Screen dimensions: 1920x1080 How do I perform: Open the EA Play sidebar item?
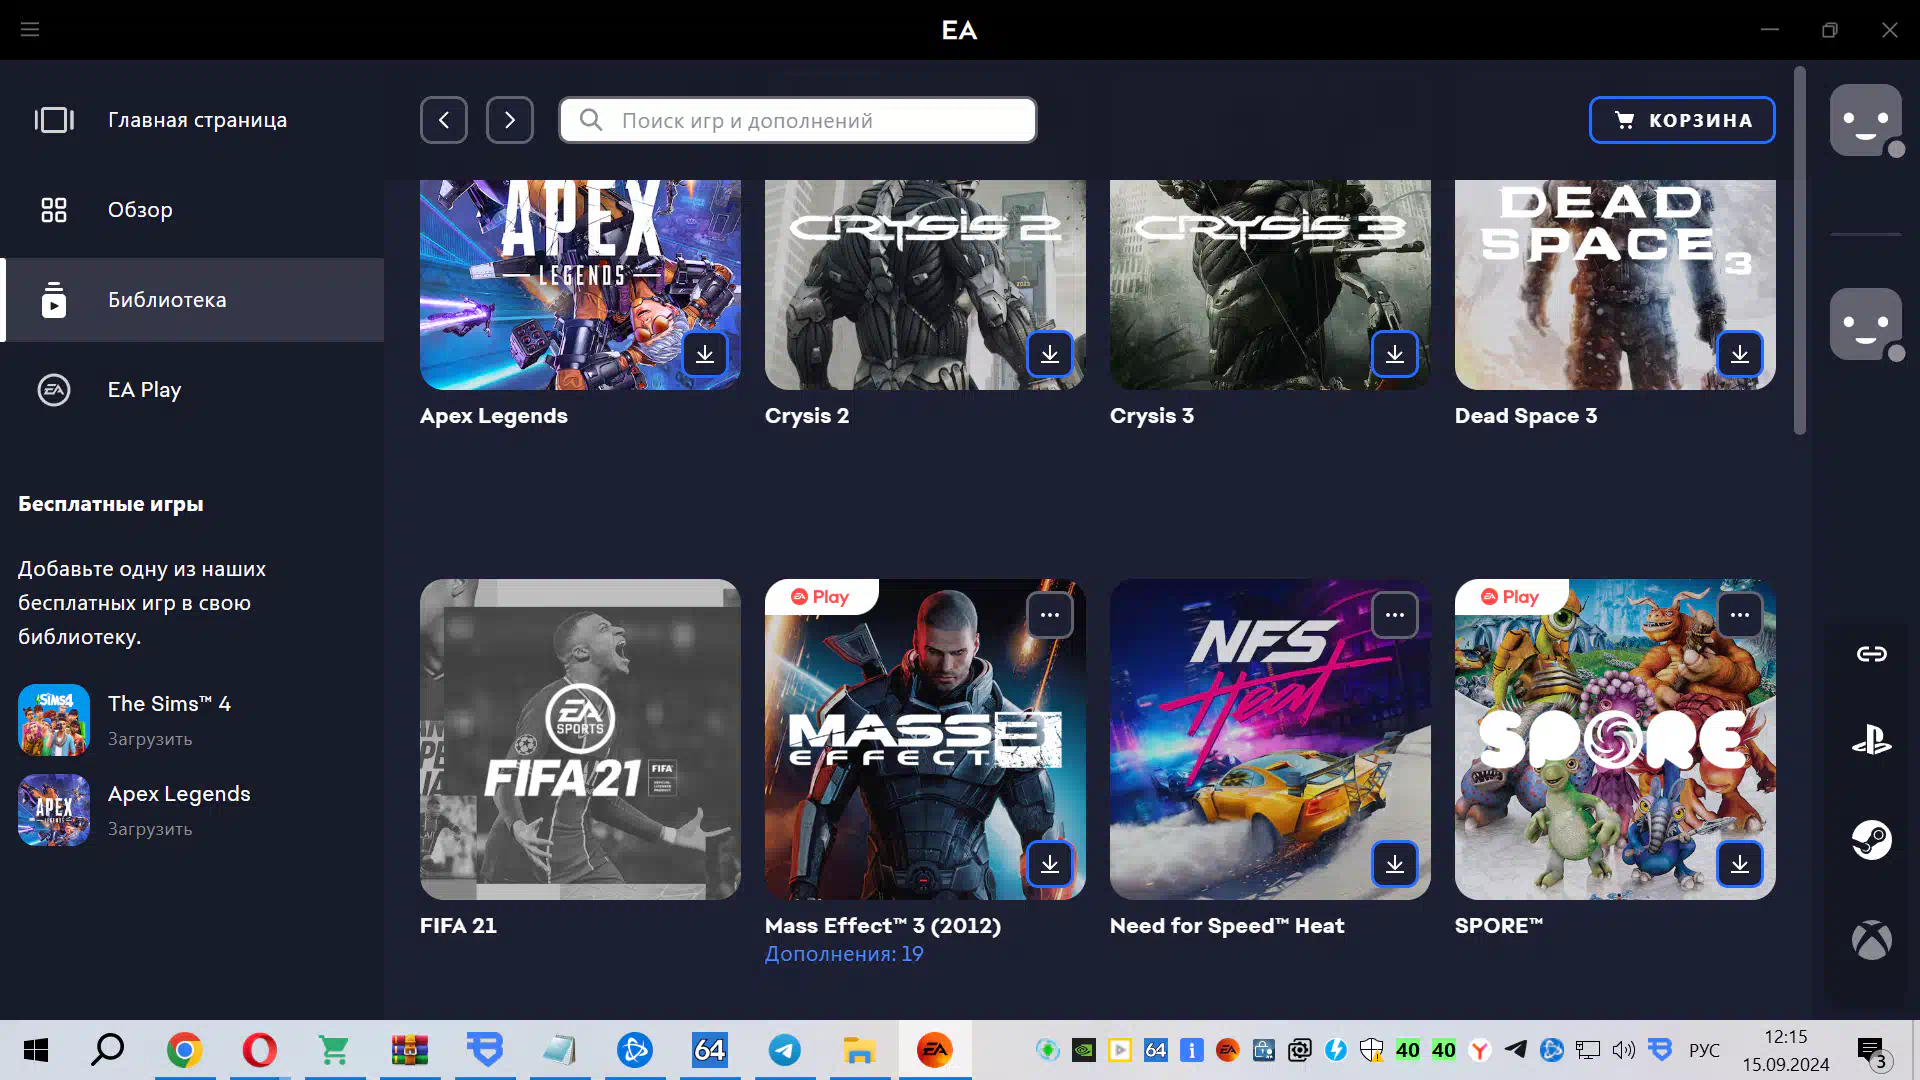(x=144, y=390)
